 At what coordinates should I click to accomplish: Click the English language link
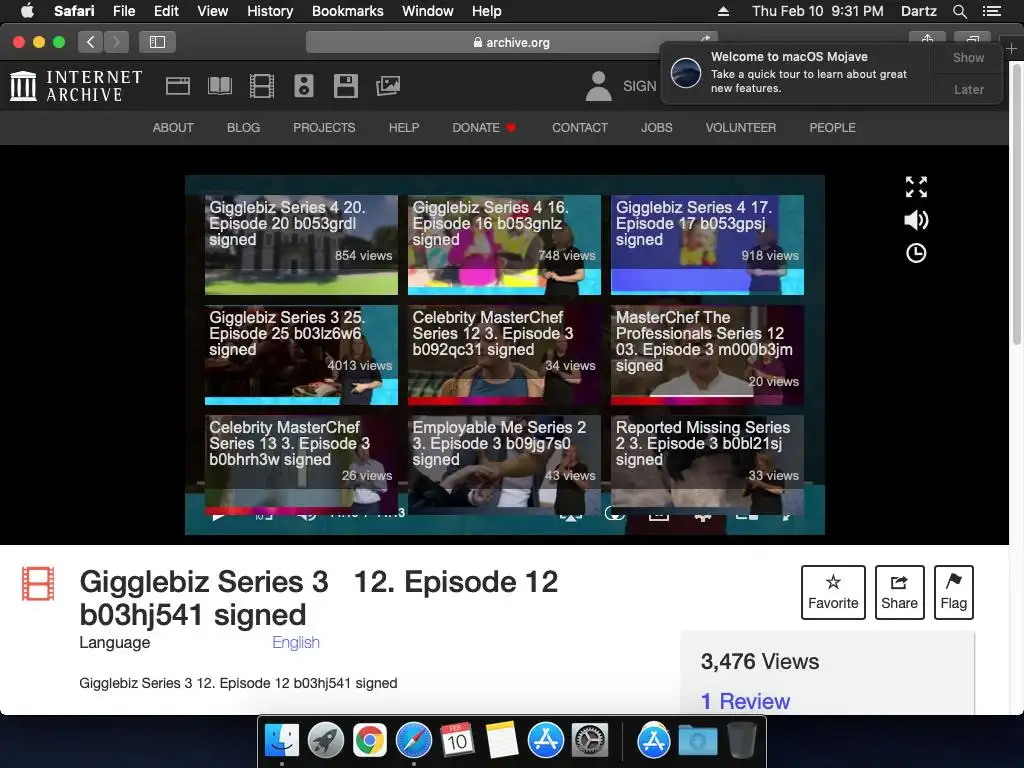(x=296, y=643)
